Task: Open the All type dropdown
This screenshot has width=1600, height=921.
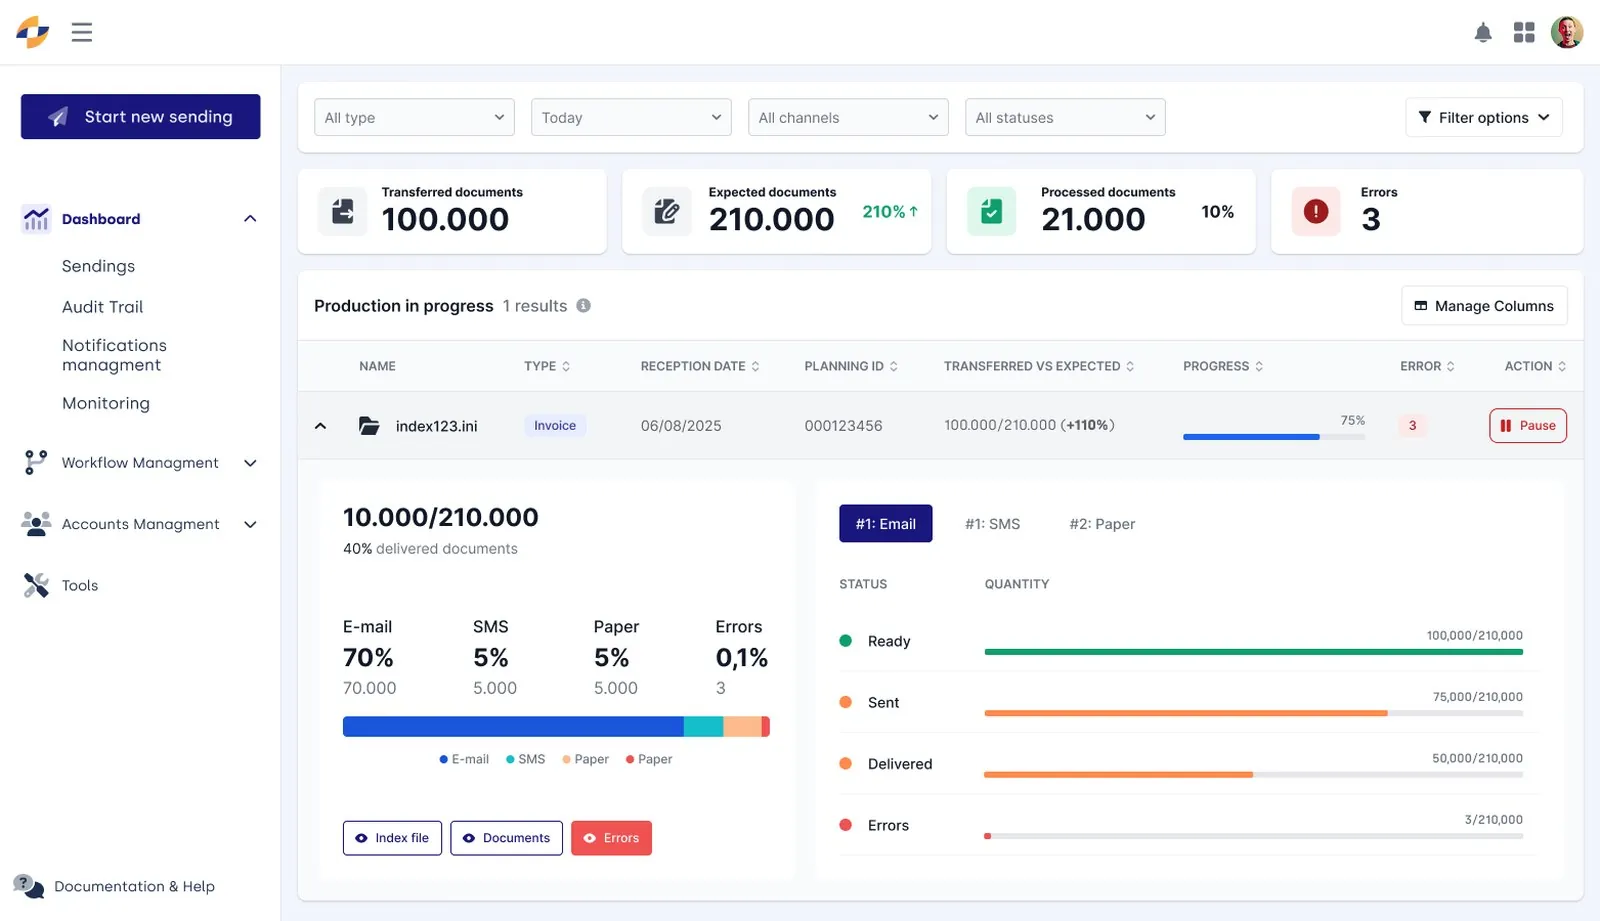Action: tap(414, 117)
